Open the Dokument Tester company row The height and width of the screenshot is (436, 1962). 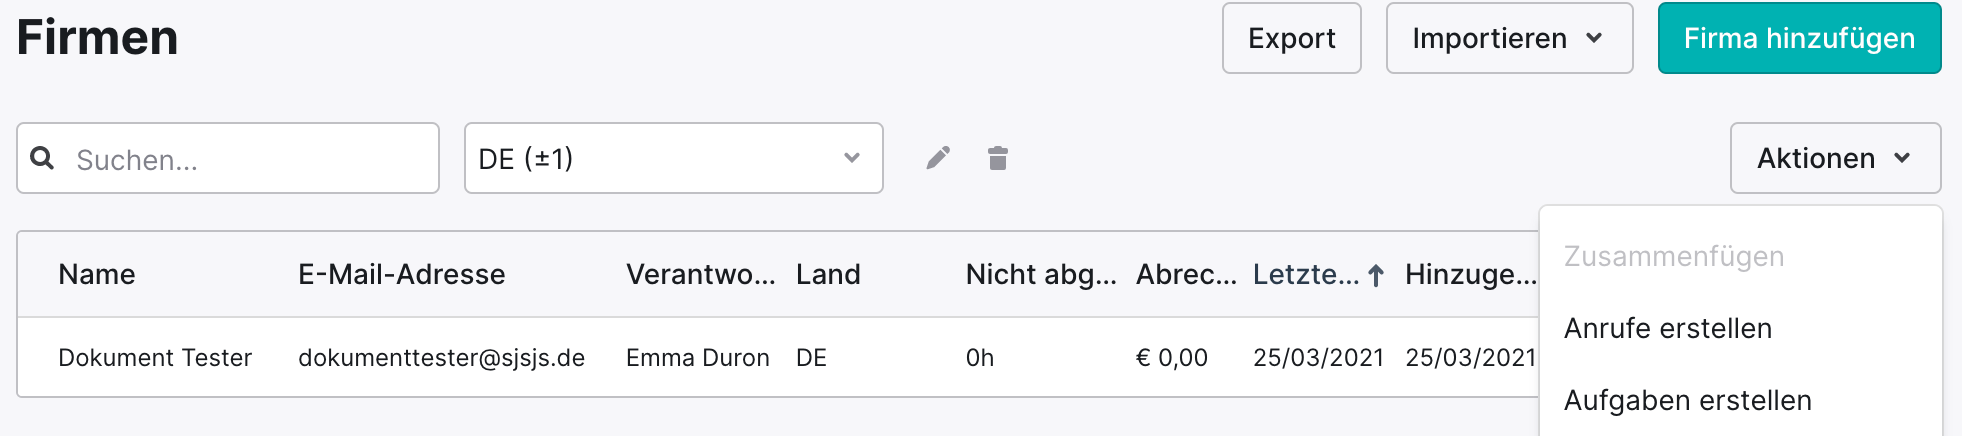point(778,357)
